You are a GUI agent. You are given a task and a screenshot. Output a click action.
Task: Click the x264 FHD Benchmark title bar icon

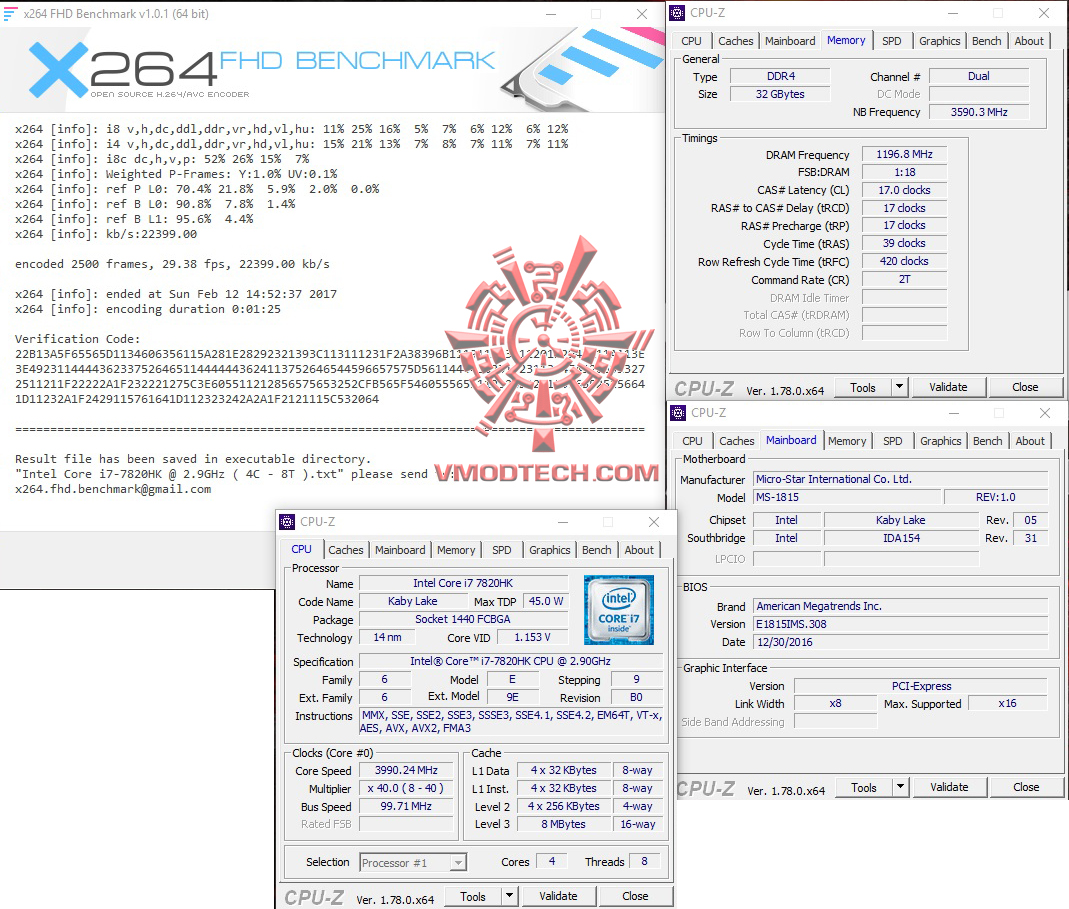tap(10, 14)
